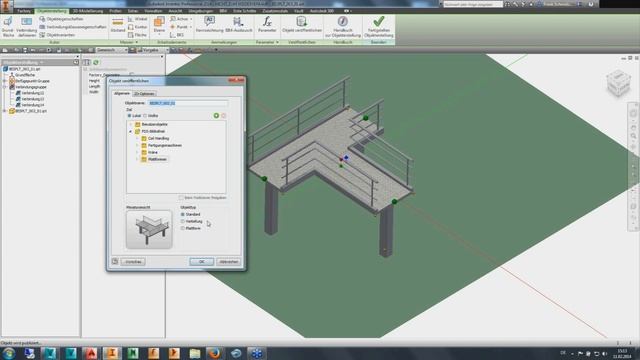Click the Vorschau button in dialog
This screenshot has height=360, width=640.
click(x=133, y=262)
